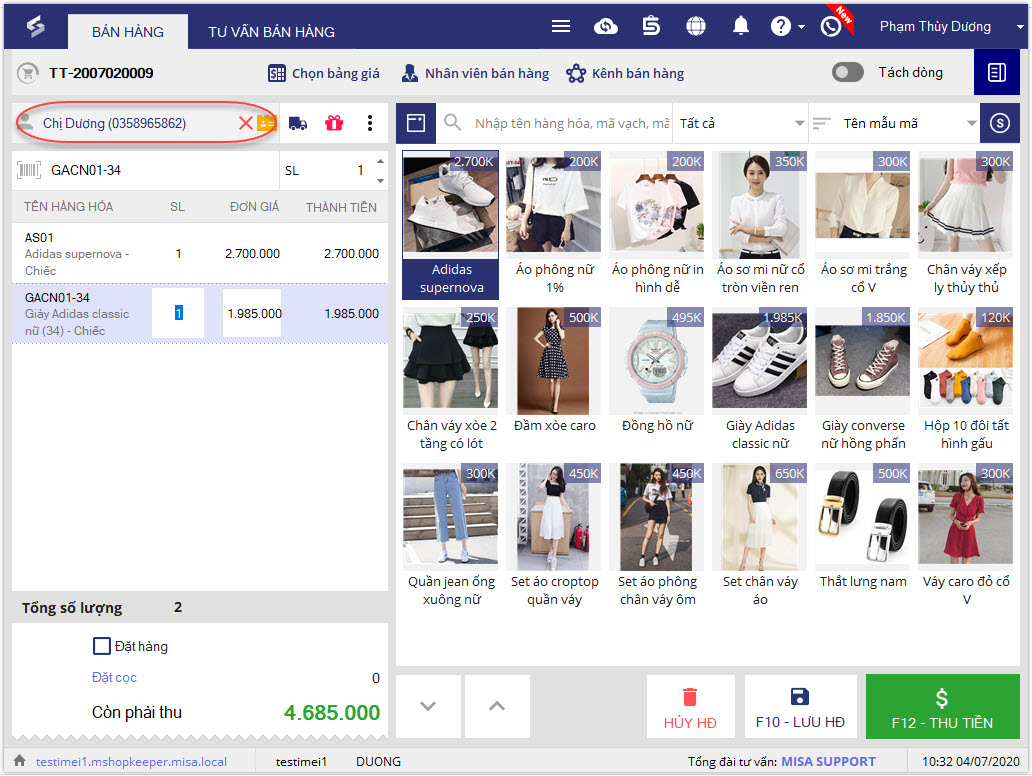Open Kênh bán hàng selector

pyautogui.click(x=625, y=73)
